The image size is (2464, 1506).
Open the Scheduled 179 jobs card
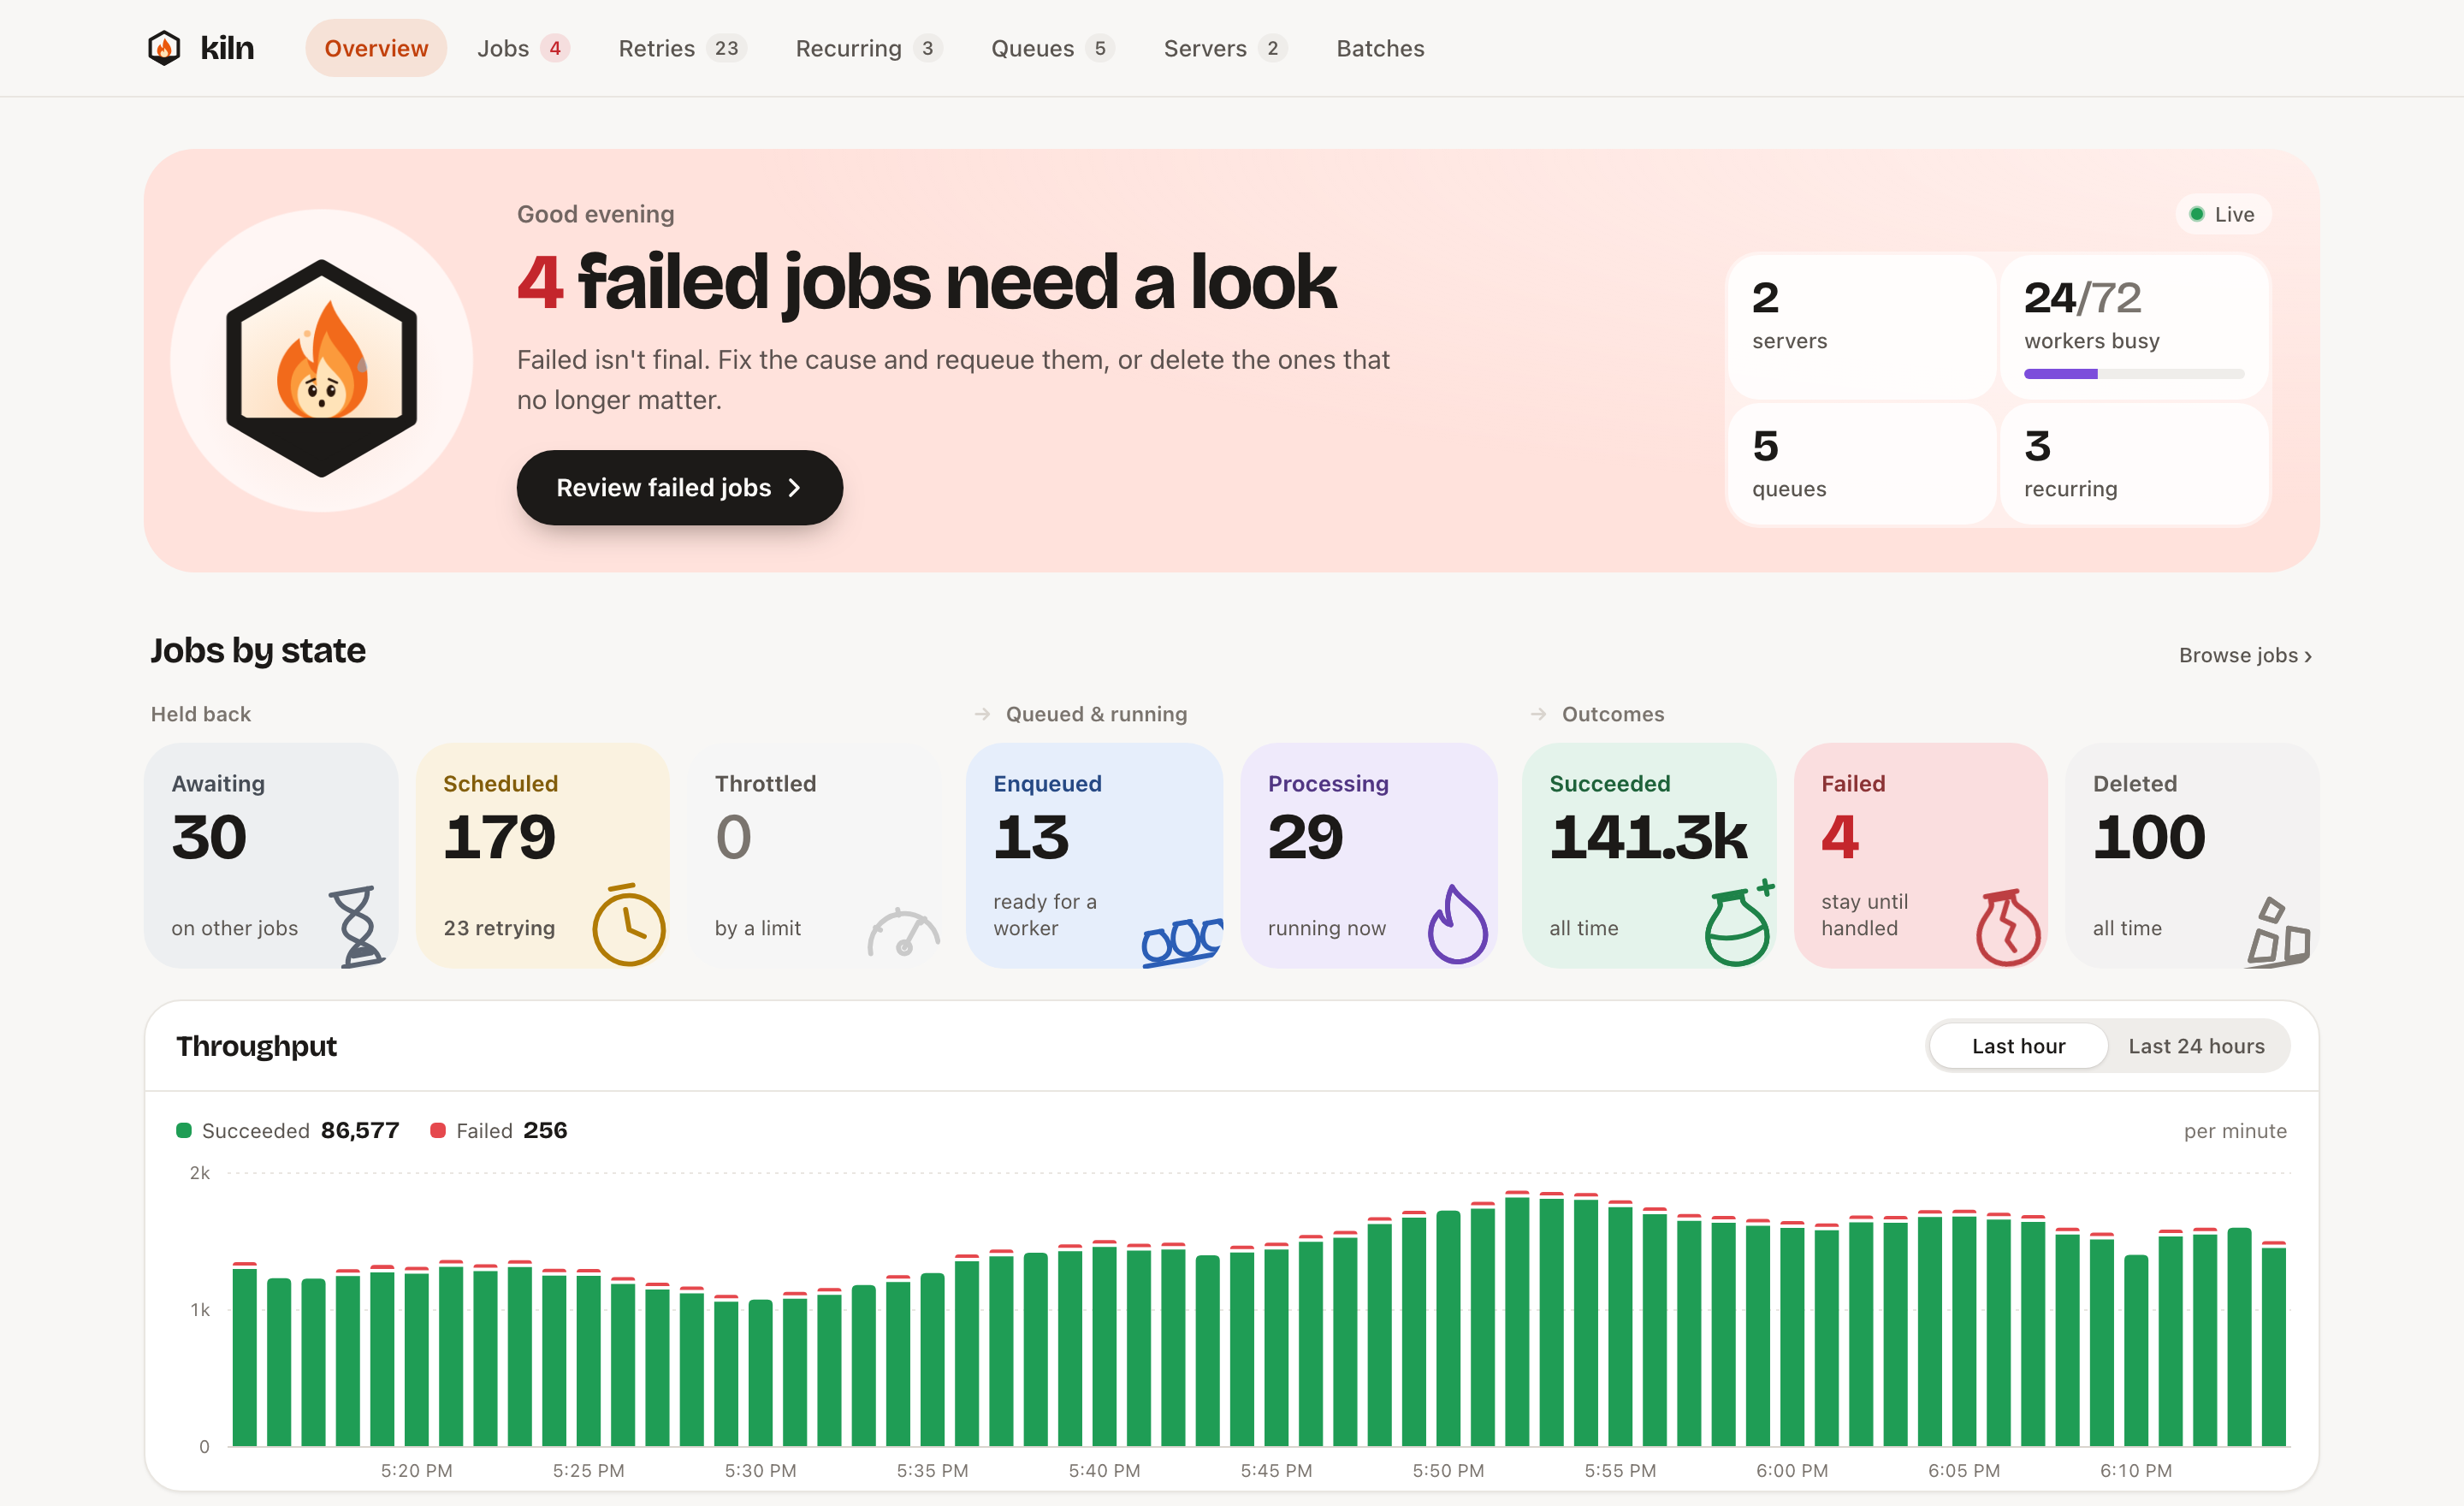click(x=543, y=855)
